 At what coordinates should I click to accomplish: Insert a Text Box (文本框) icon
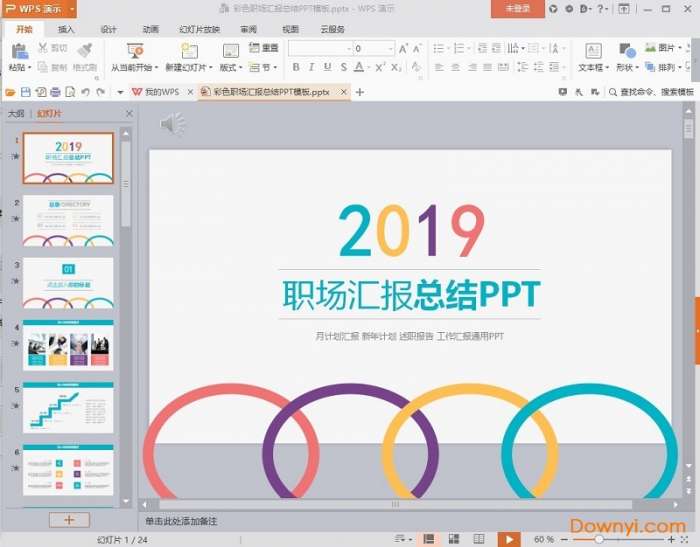[x=593, y=51]
